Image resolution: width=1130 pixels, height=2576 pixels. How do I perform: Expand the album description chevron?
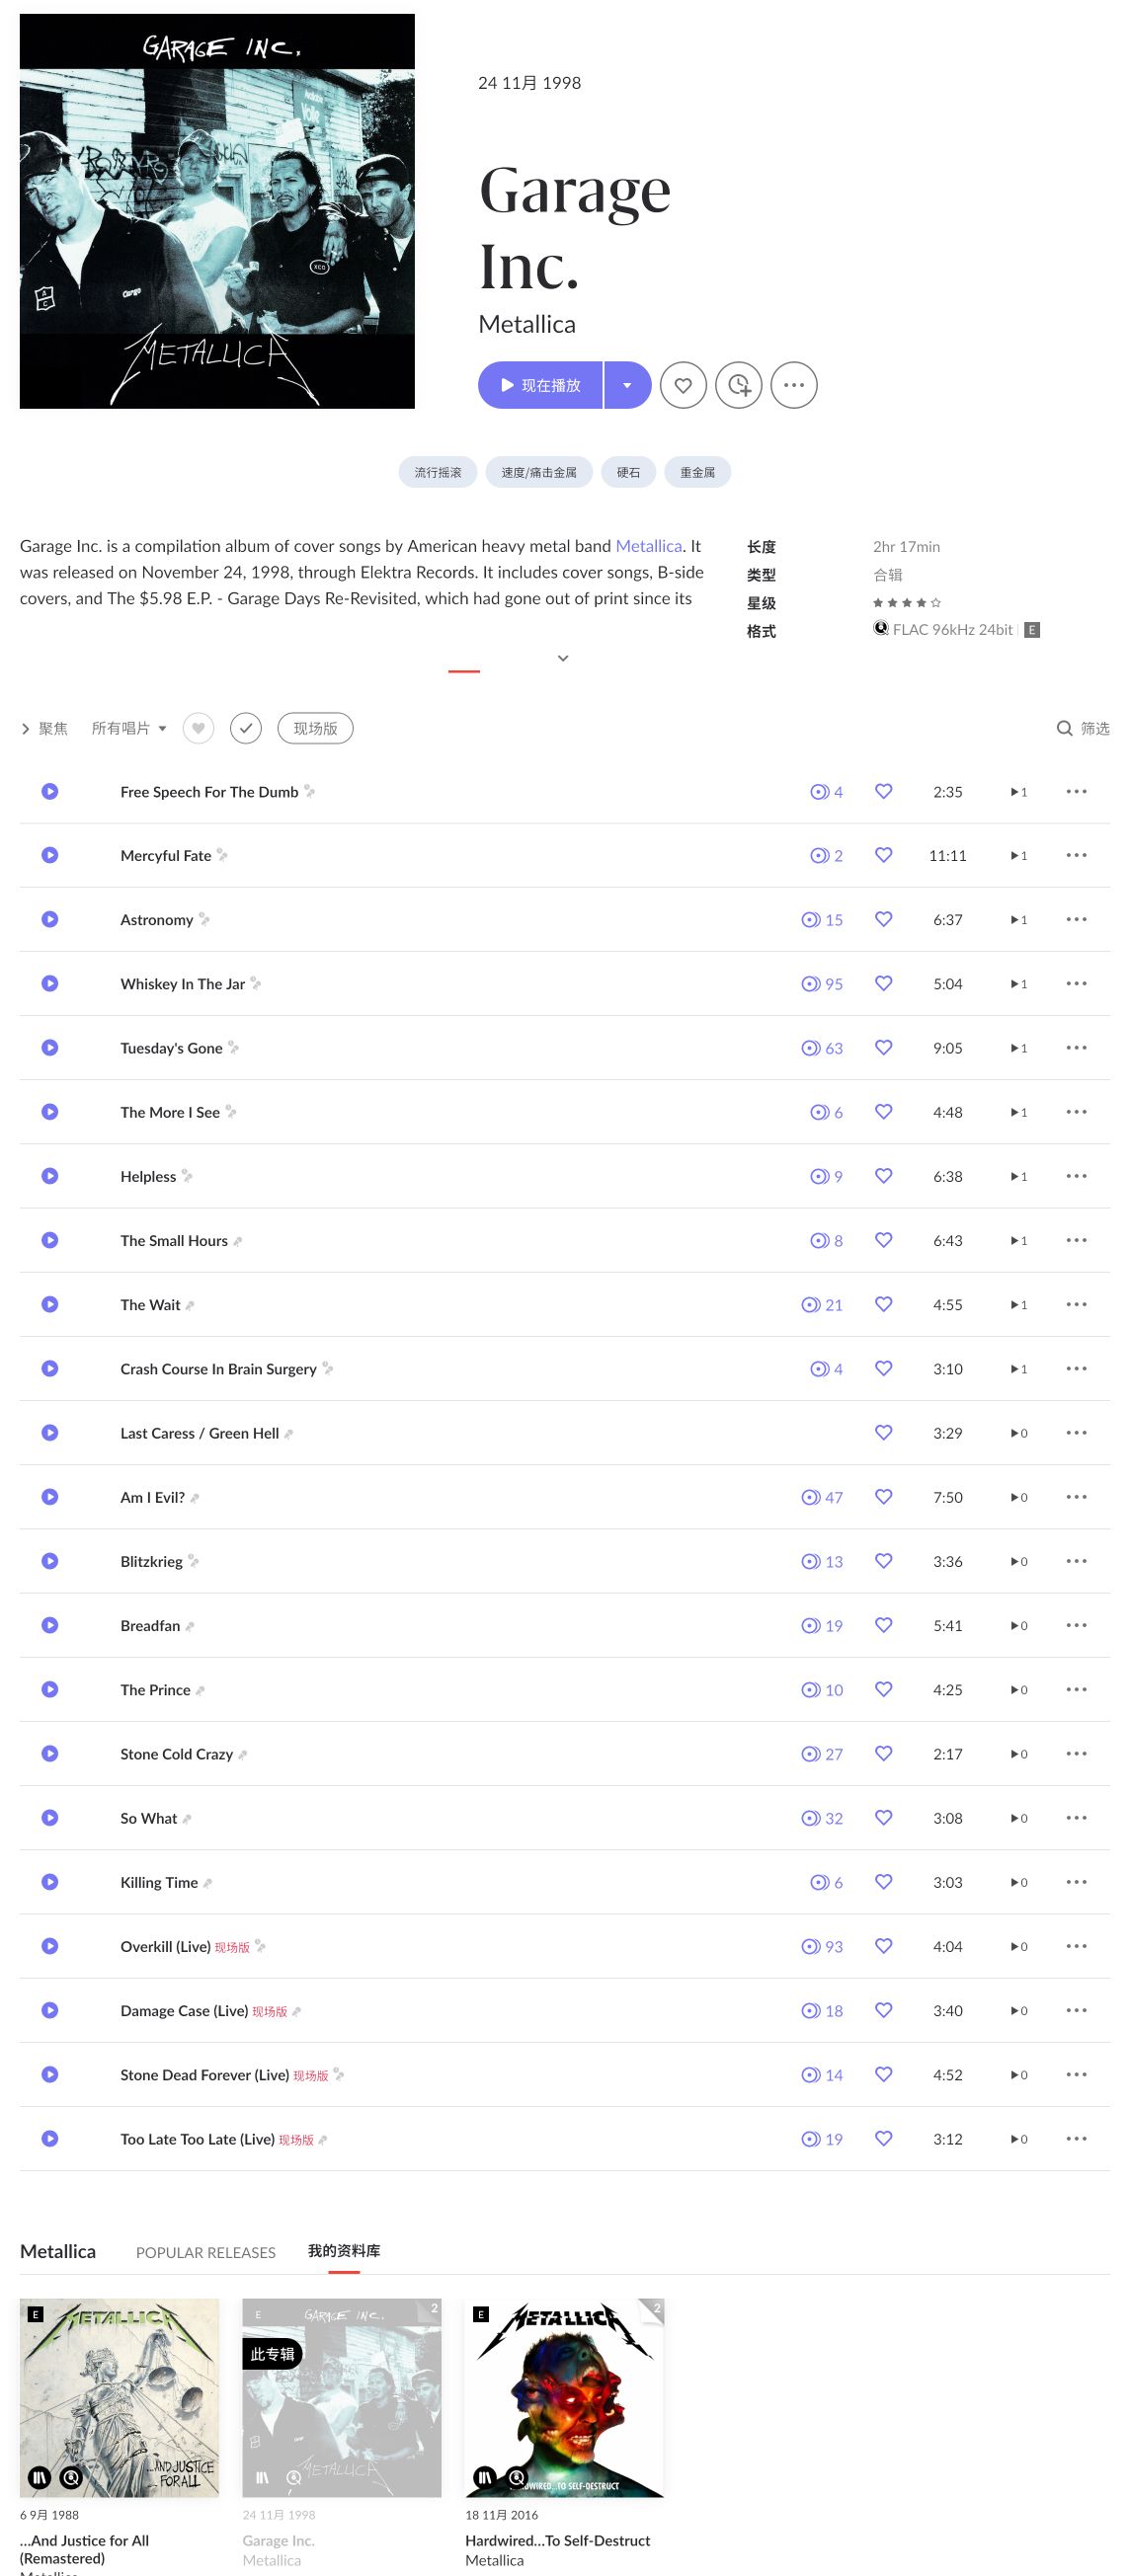tap(563, 658)
